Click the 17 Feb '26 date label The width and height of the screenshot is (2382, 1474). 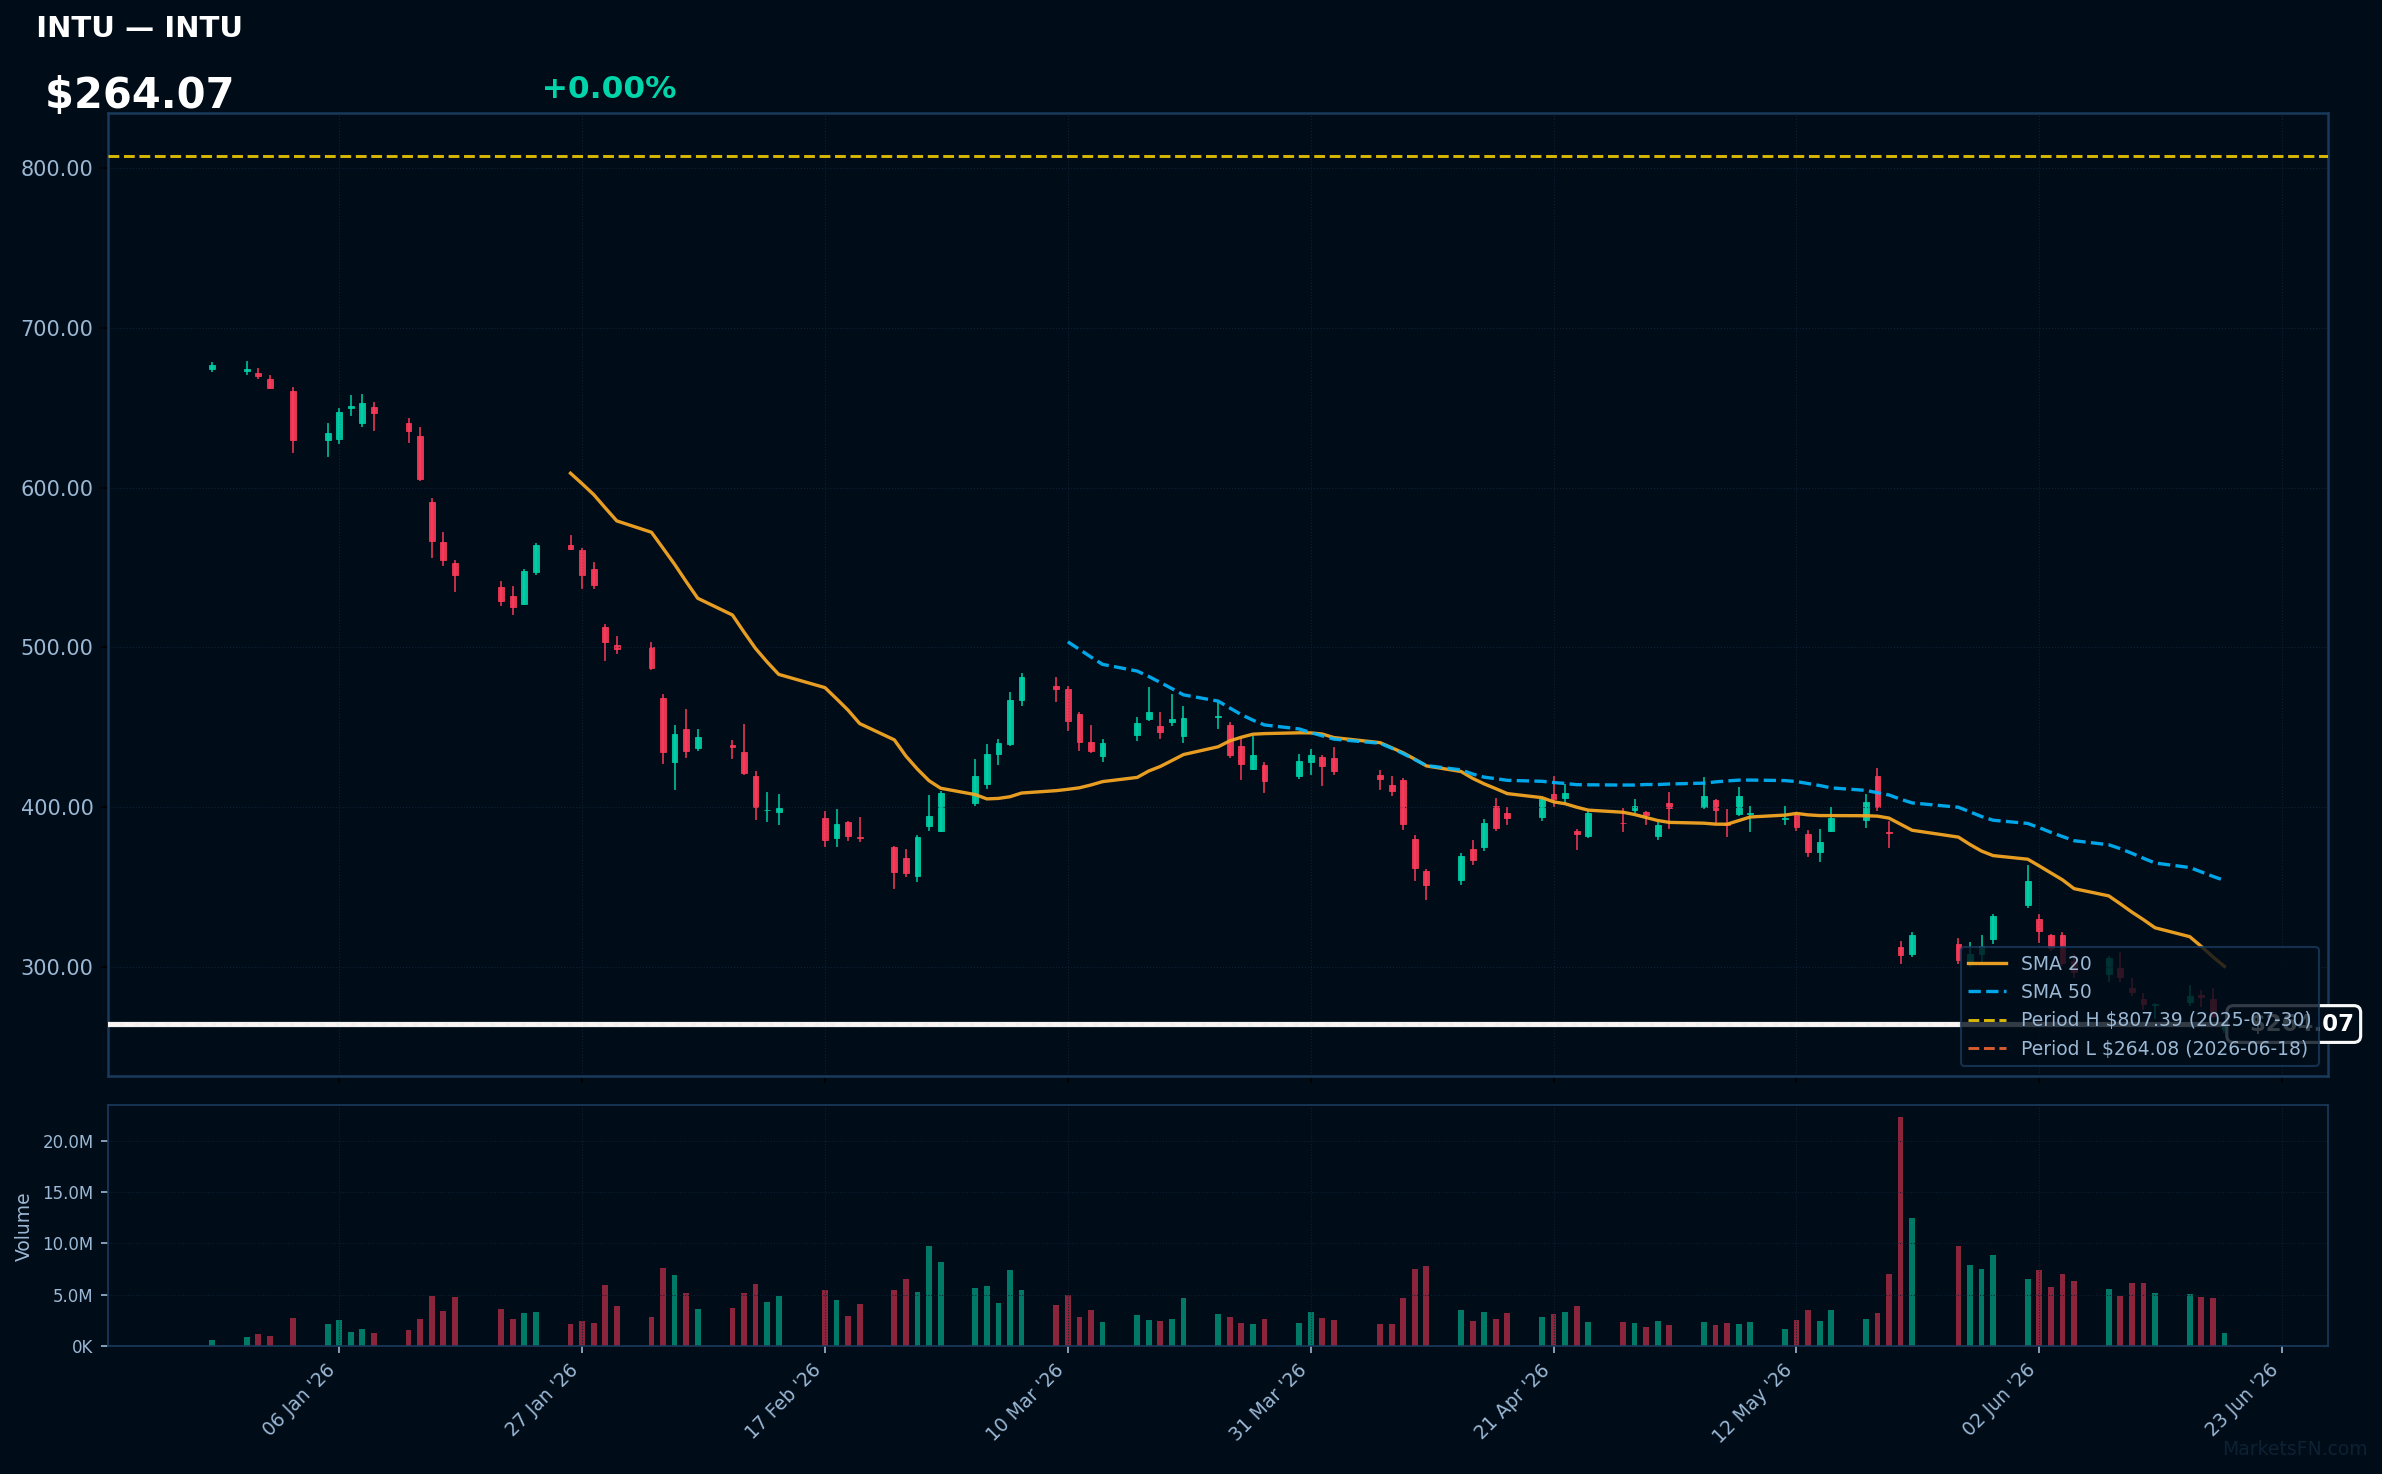pyautogui.click(x=783, y=1400)
